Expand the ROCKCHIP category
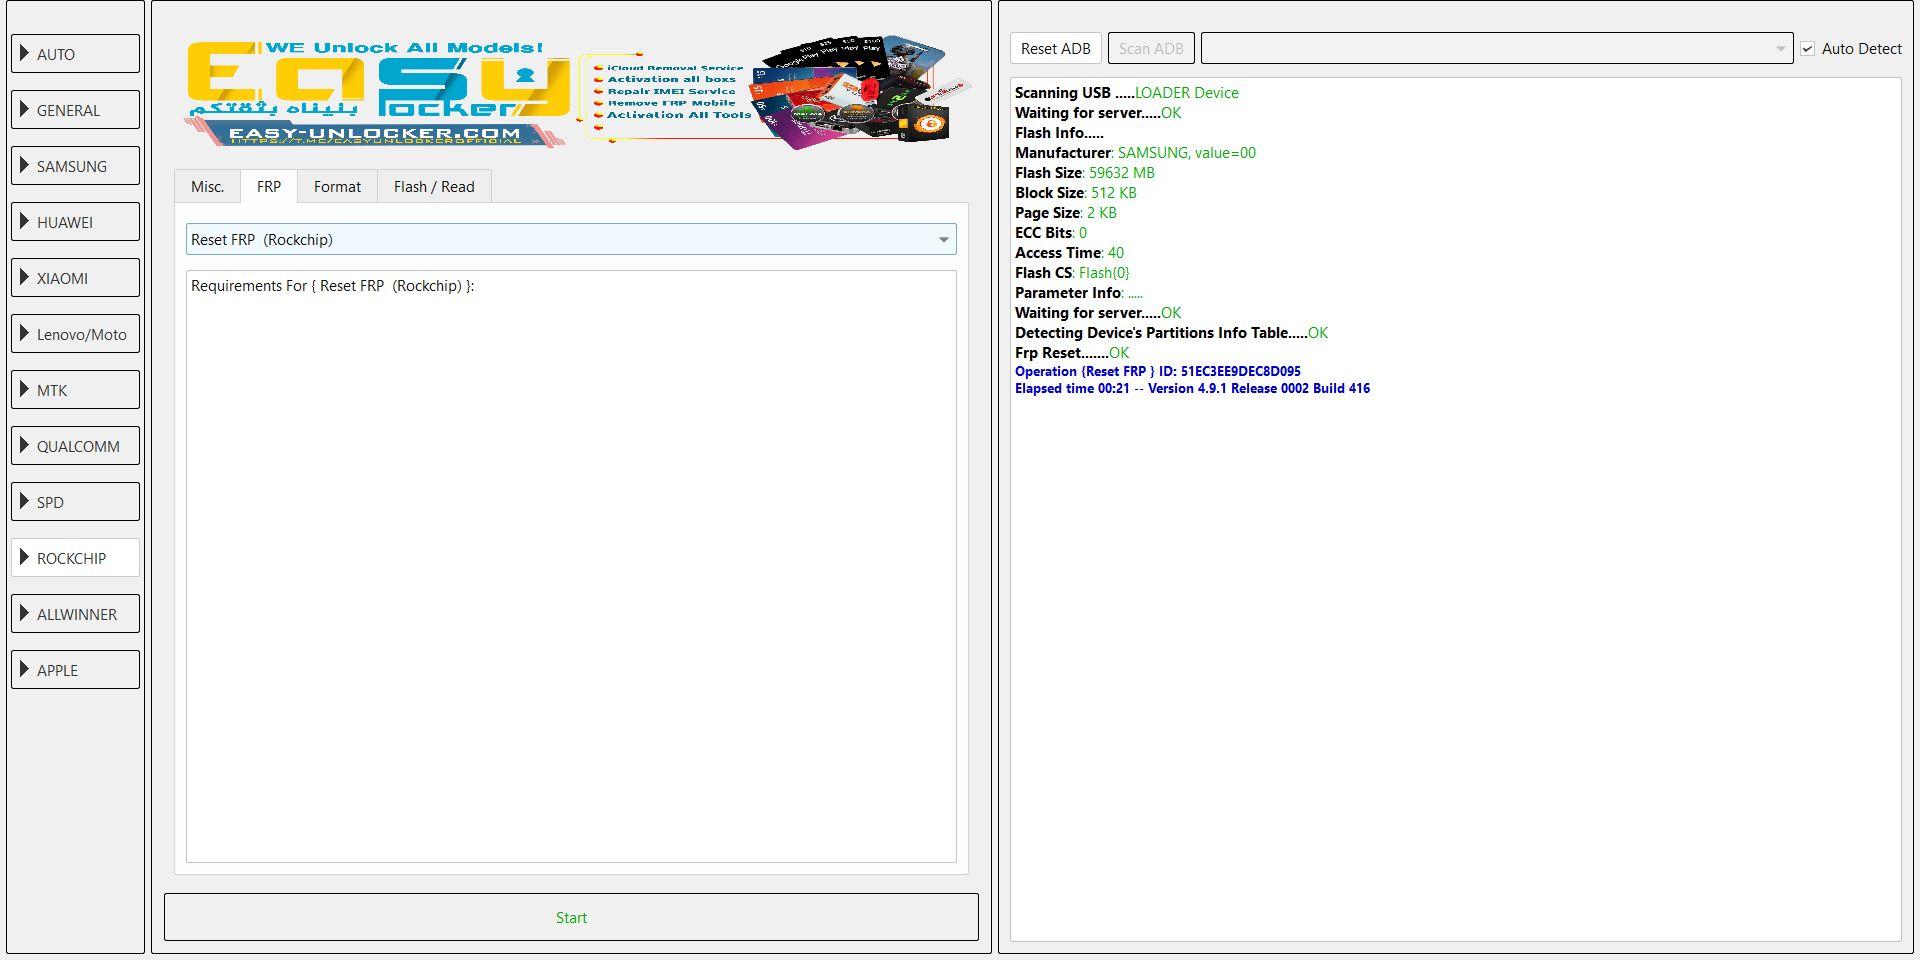1920x960 pixels. point(75,557)
